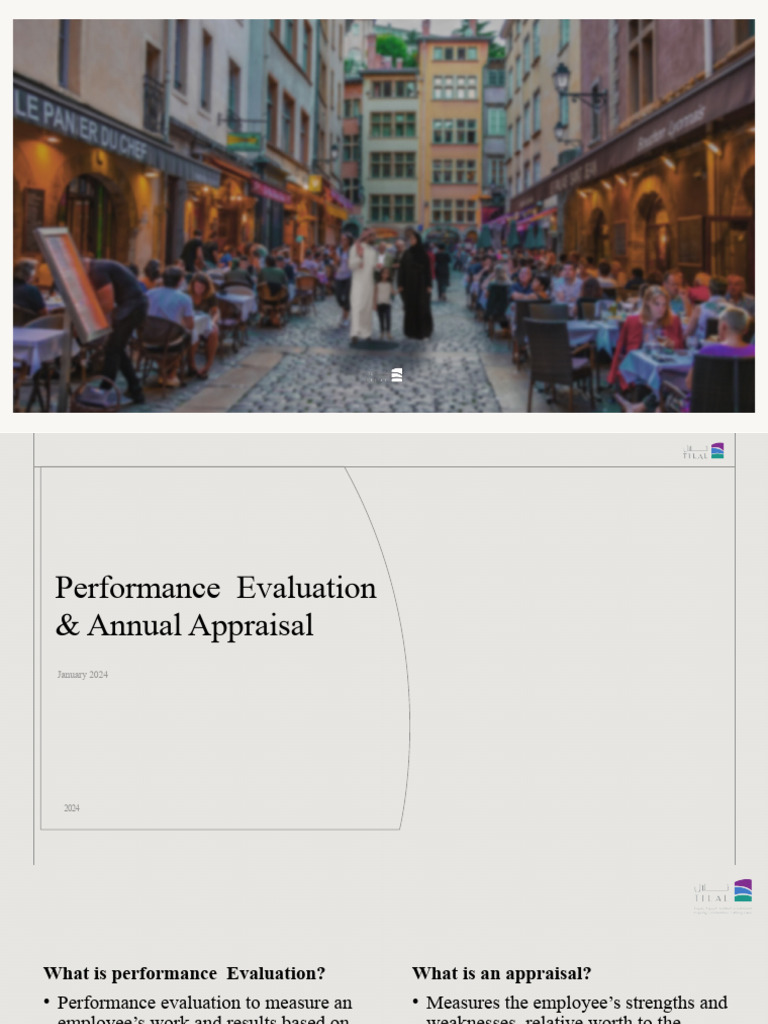Click bullet 'Measures the employee's strengths and'
Image resolution: width=768 pixels, height=1024 pixels.
click(577, 1002)
